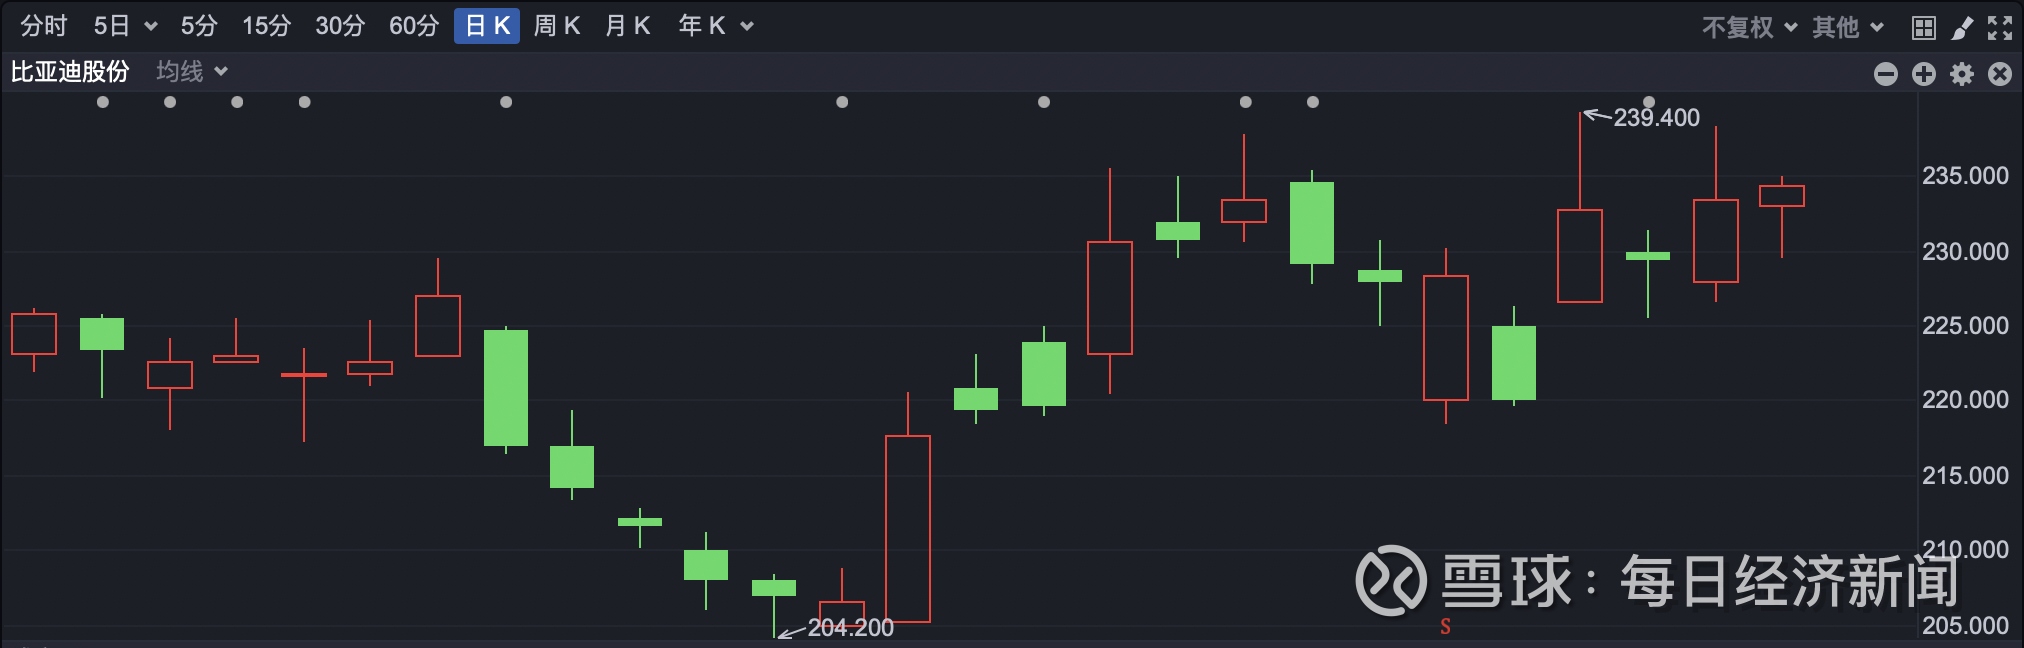Remove the 比亚迪股份 chart panel
2024x648 pixels.
click(2000, 74)
